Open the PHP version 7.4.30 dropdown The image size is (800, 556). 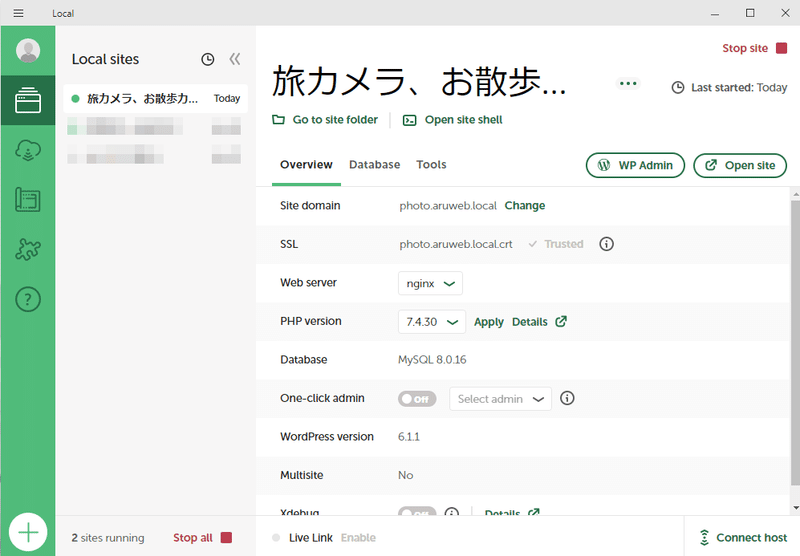tap(432, 322)
